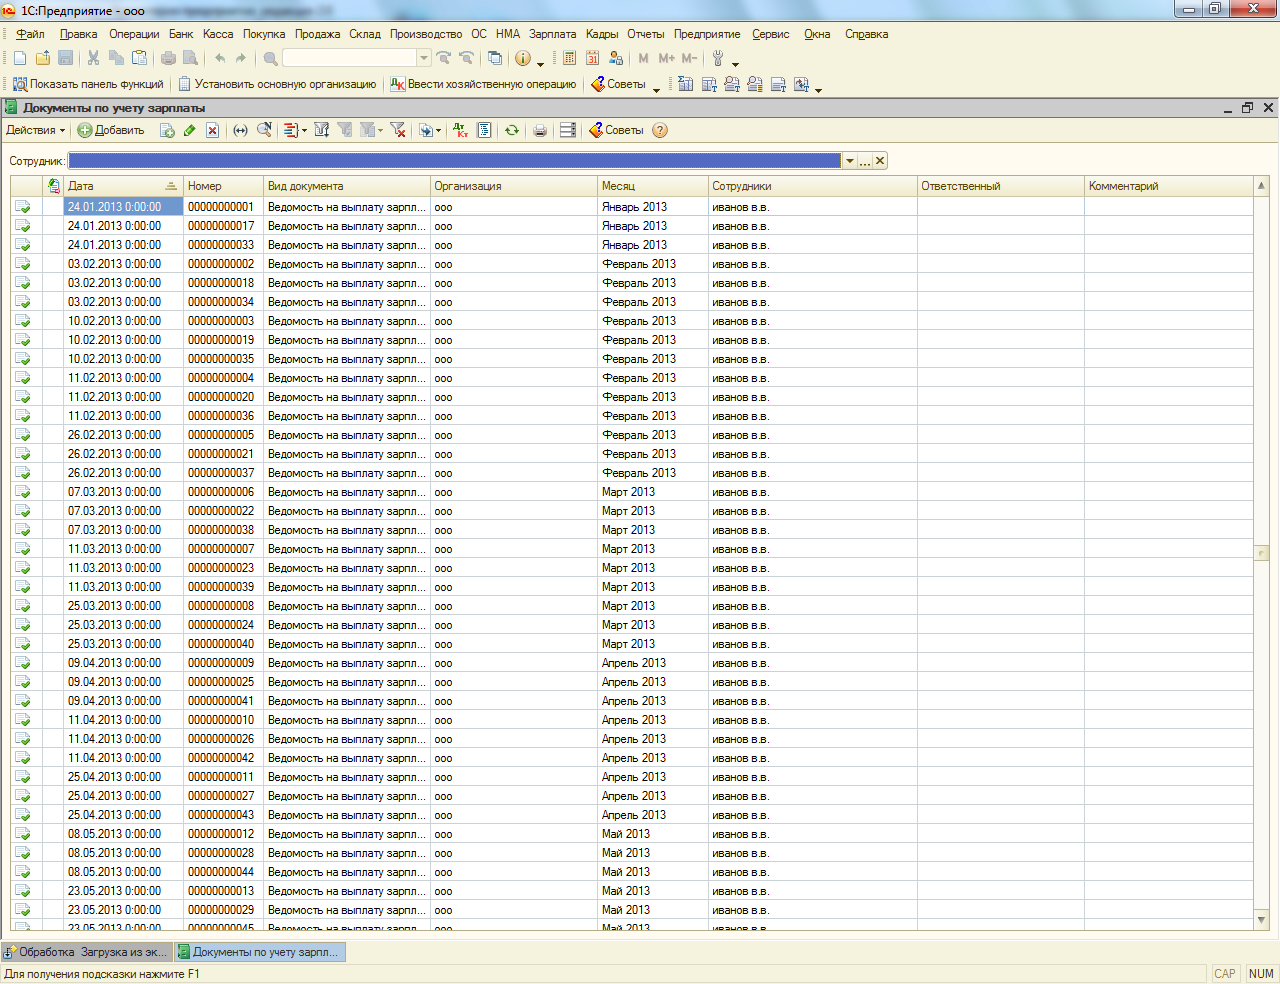The height and width of the screenshot is (984, 1280).
Task: Click the wrench settings icon
Action: (717, 58)
